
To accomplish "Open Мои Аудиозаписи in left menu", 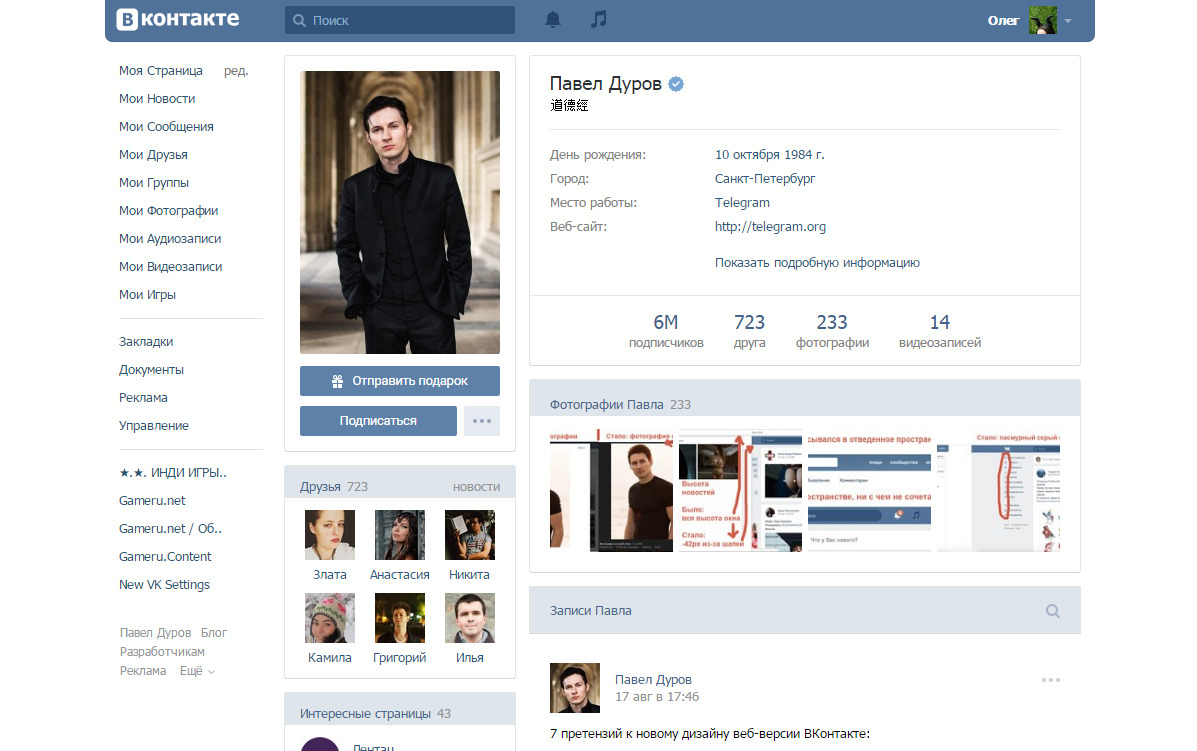I will 170,239.
